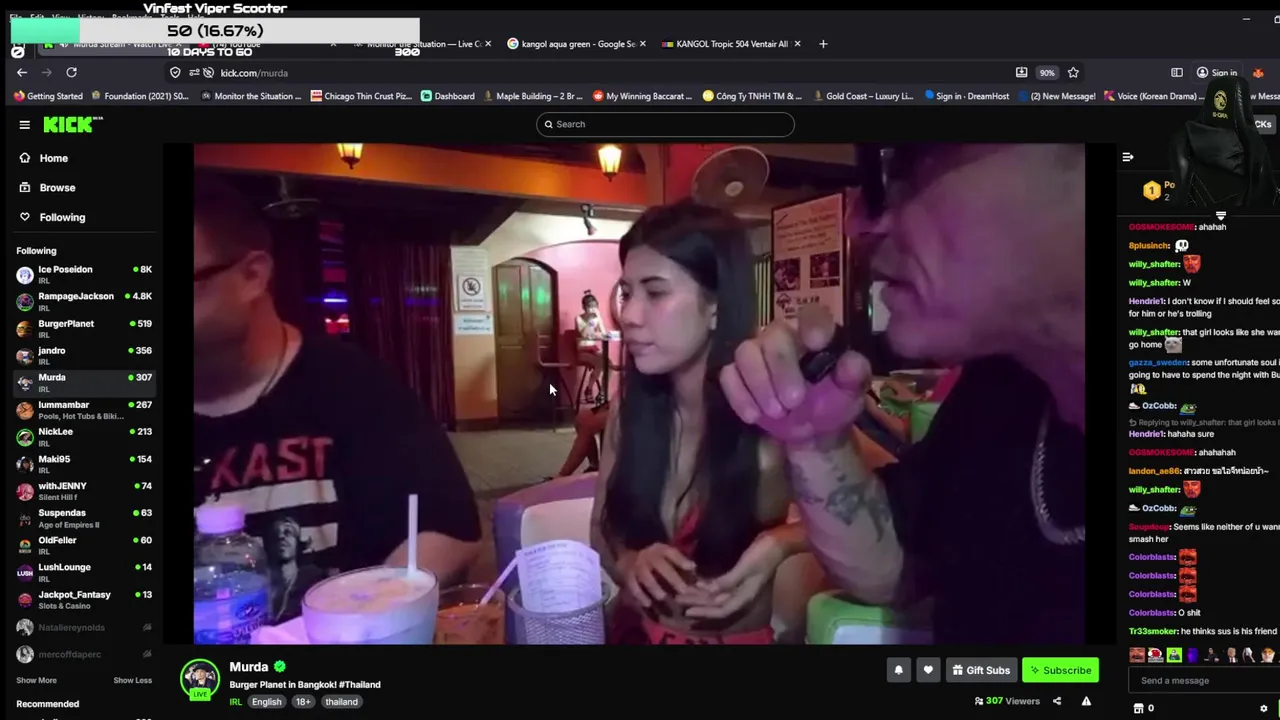Open Browse in the sidebar

click(x=57, y=187)
